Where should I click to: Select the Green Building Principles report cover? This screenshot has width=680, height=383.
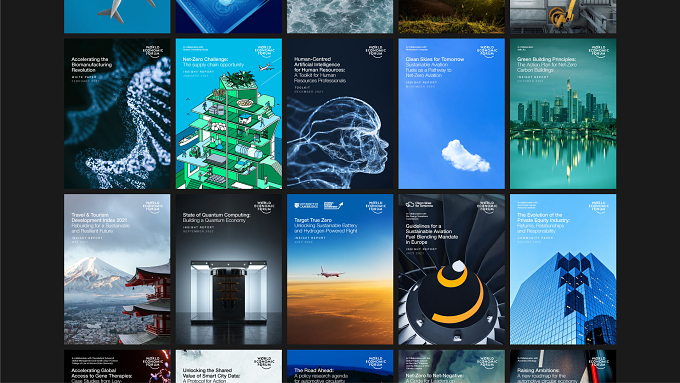563,114
